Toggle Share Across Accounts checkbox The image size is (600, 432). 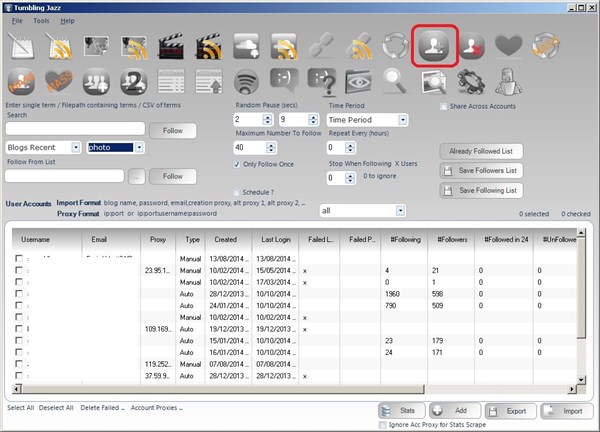[x=443, y=106]
